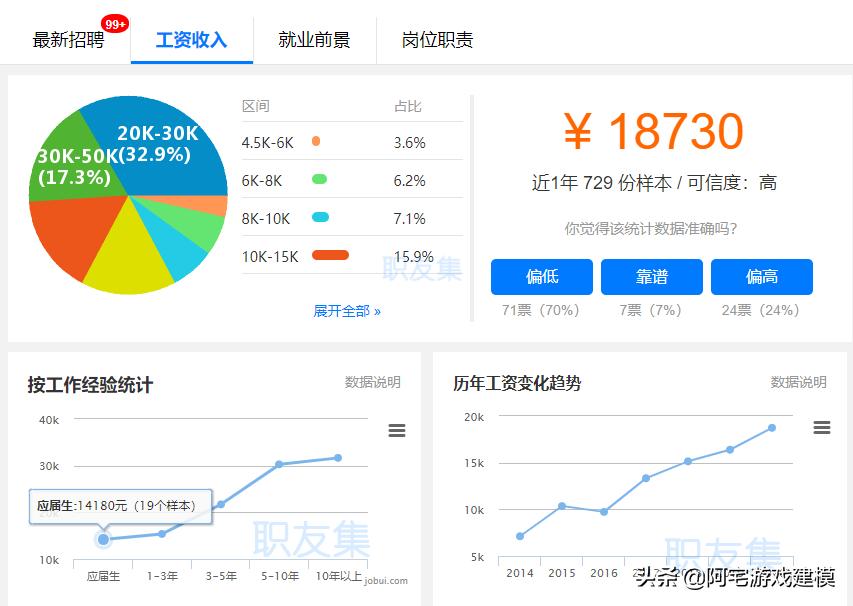Screen dimensions: 853x606
Task: Click the orange 10K-15K legend bar
Action: point(331,257)
